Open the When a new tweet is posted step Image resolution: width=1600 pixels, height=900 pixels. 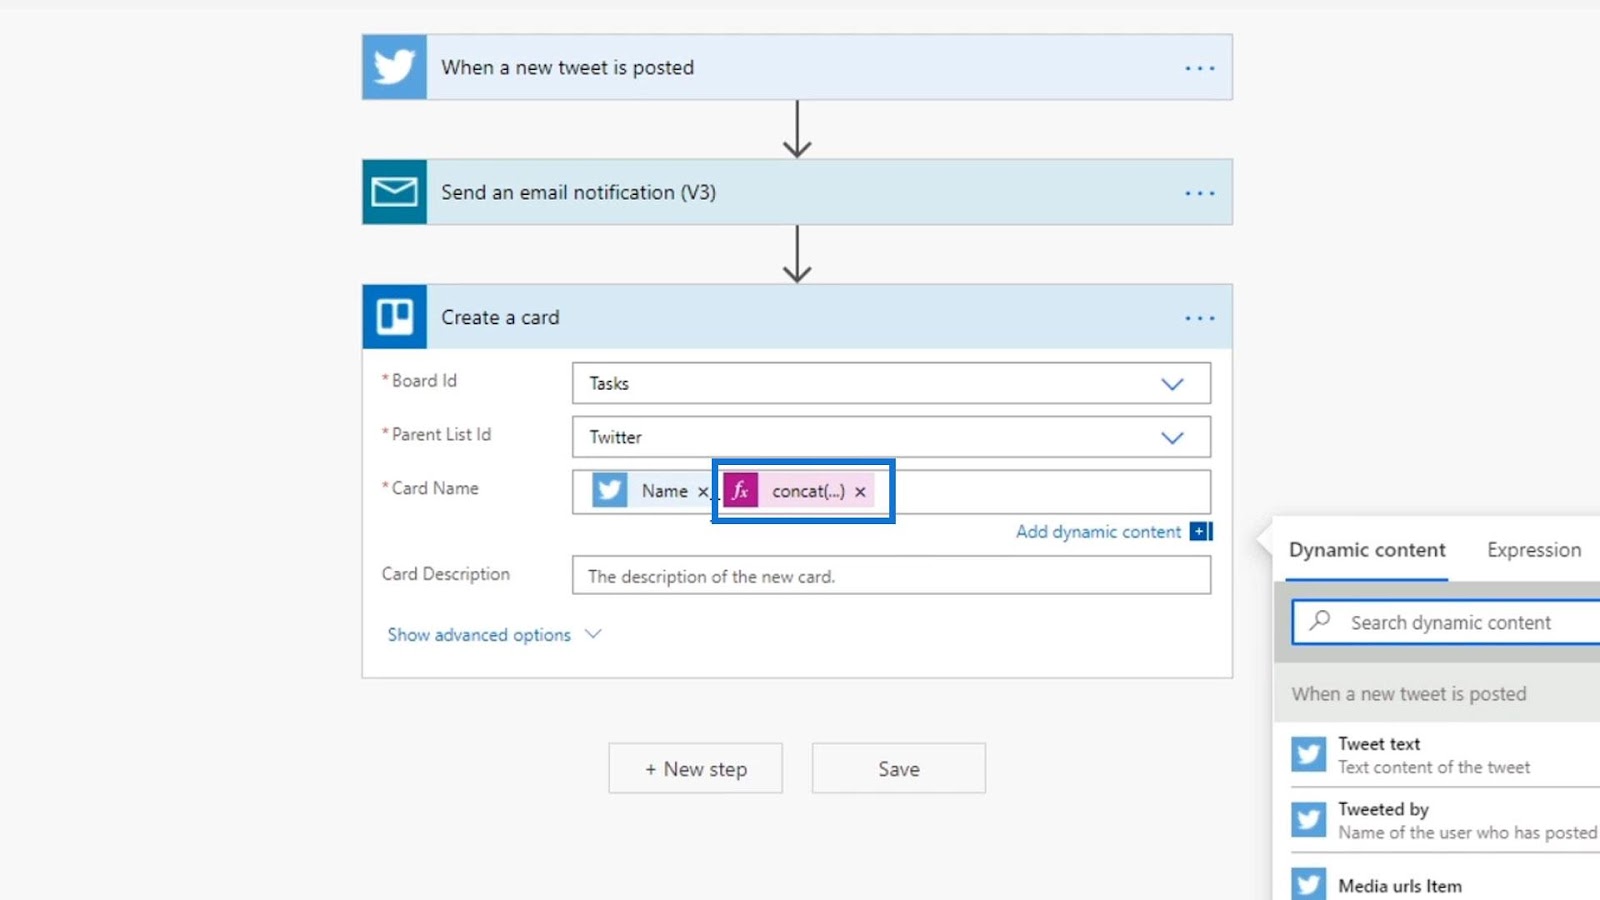click(x=797, y=67)
